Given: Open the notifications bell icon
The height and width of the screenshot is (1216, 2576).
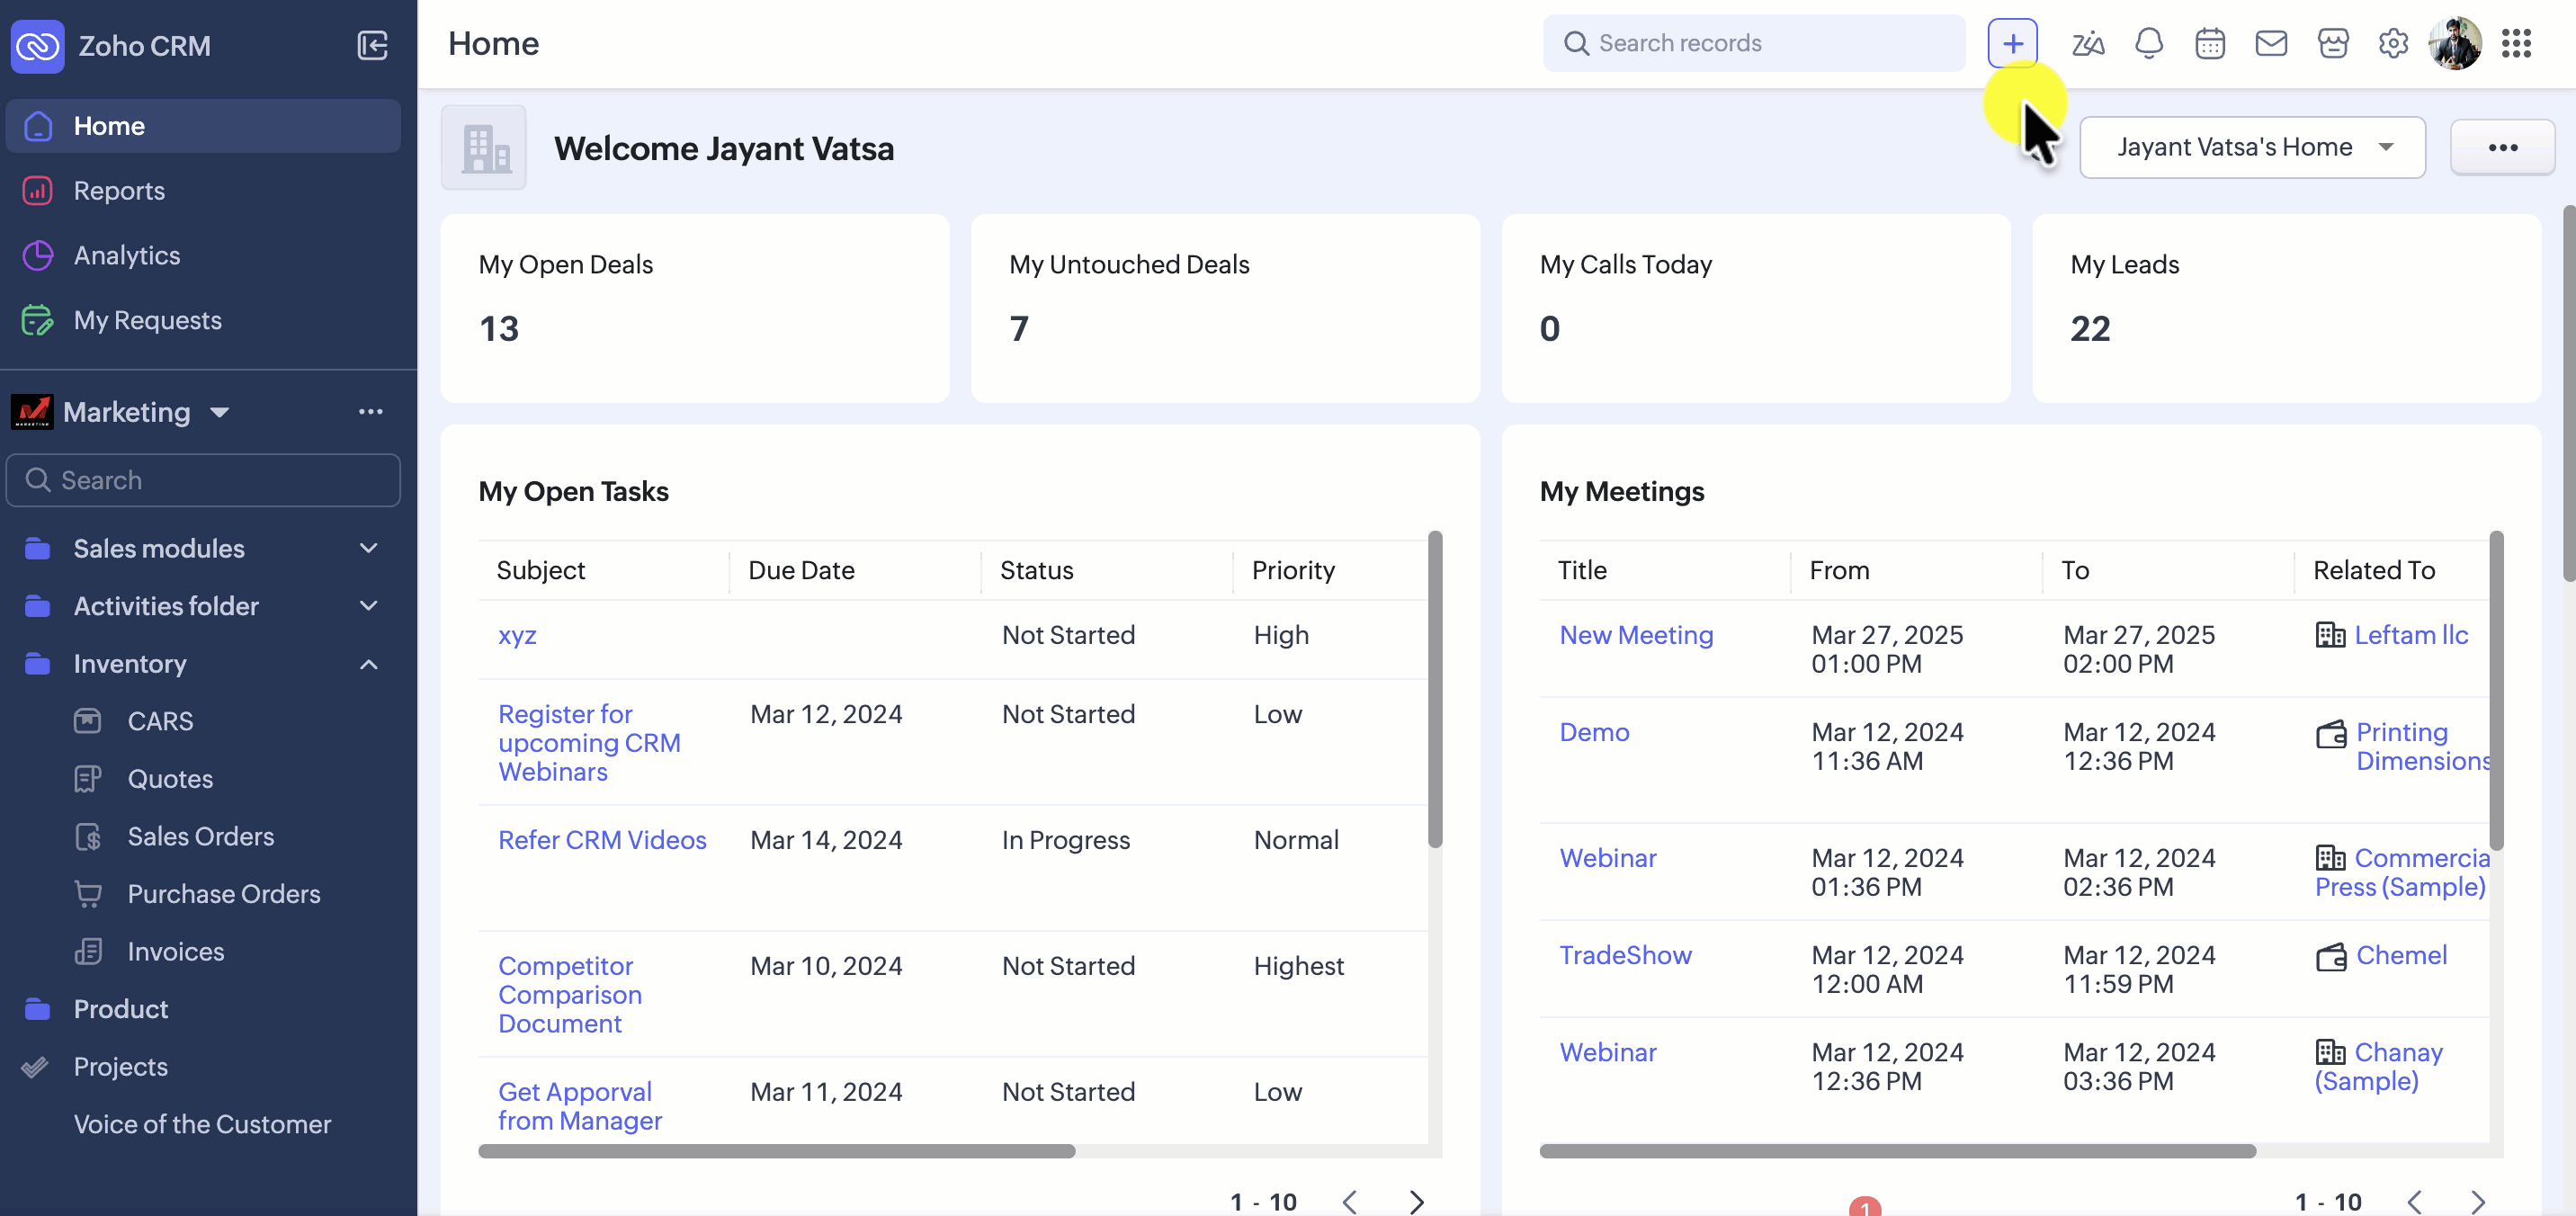Looking at the screenshot, I should pyautogui.click(x=2149, y=44).
